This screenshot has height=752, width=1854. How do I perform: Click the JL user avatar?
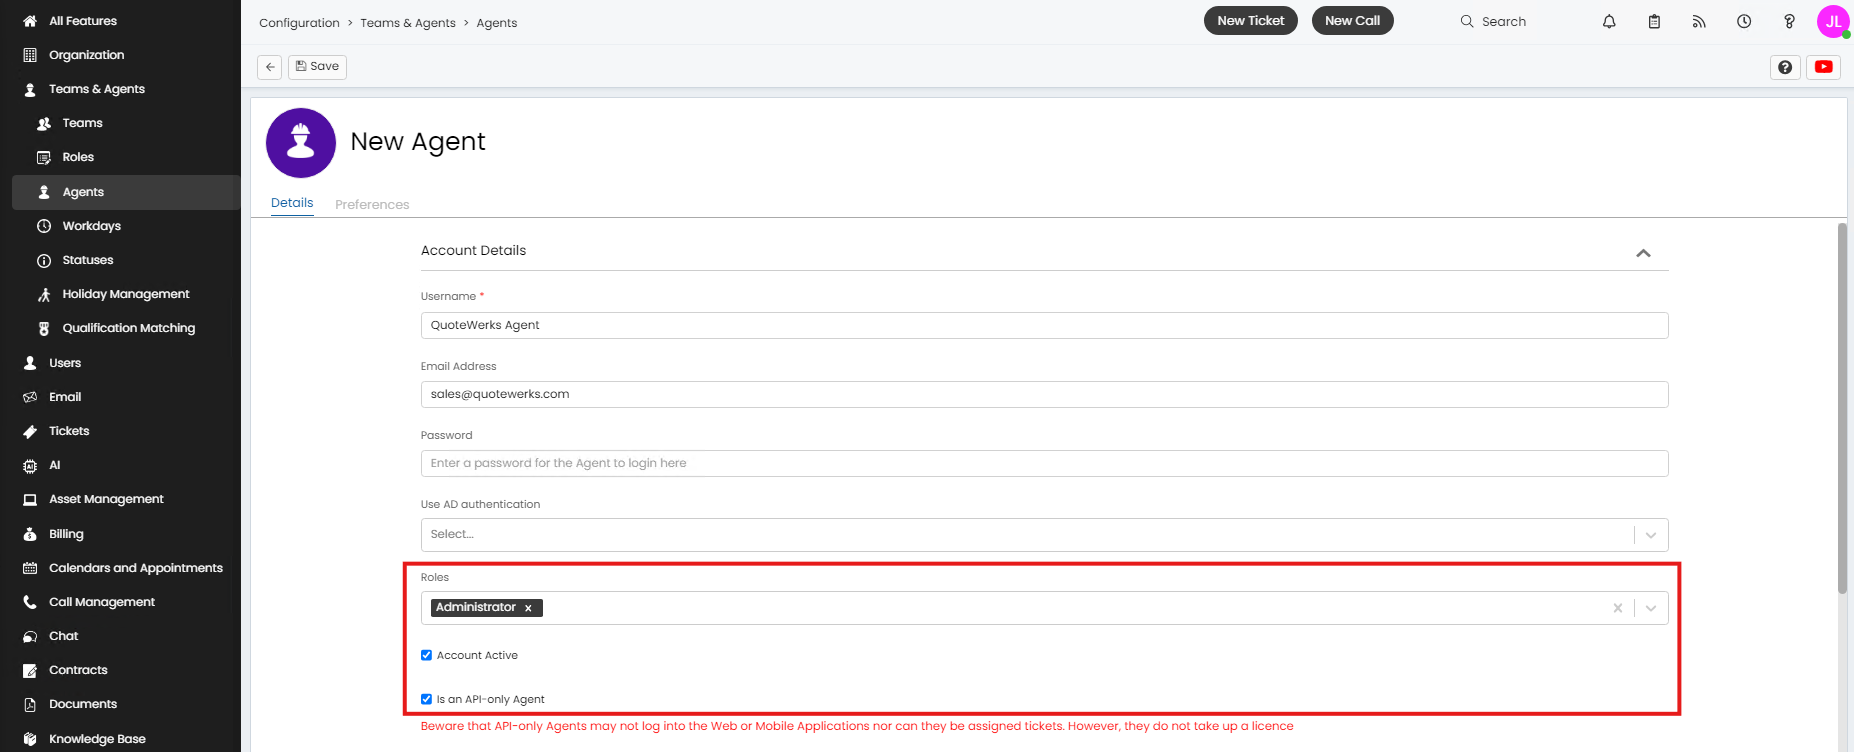pyautogui.click(x=1833, y=21)
